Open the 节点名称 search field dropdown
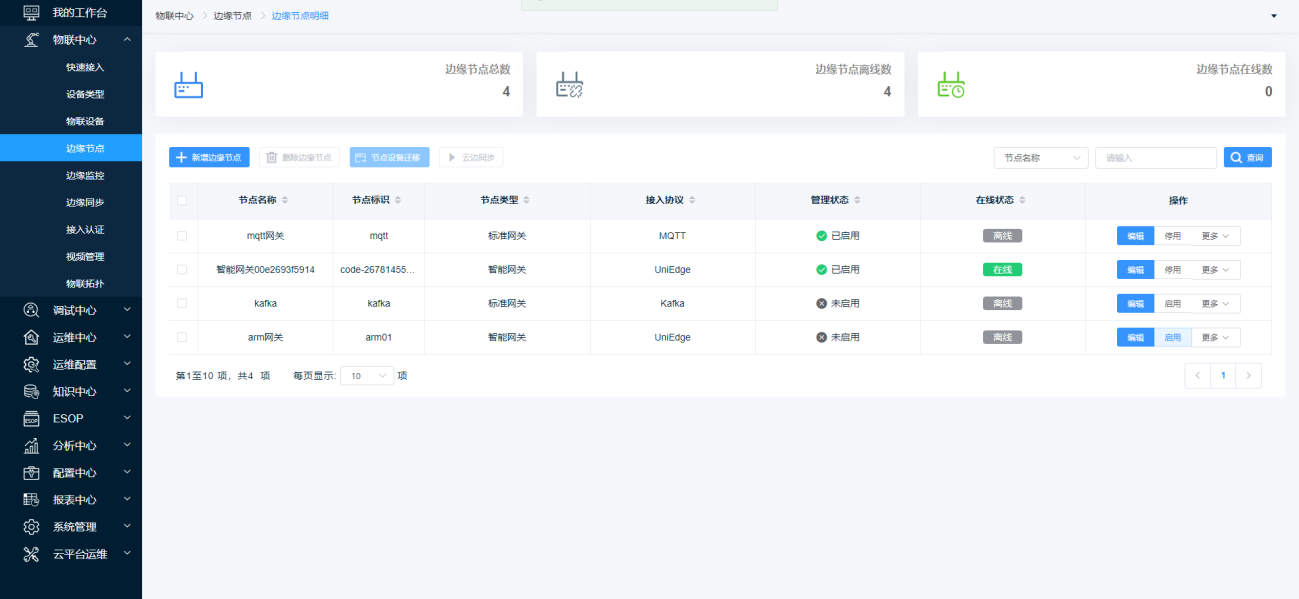 coord(1040,158)
